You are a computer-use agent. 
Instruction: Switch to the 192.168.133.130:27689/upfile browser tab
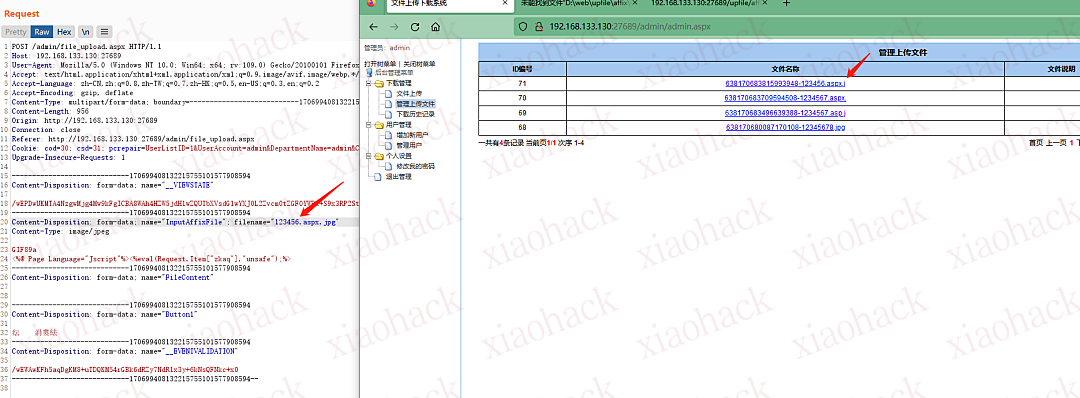[708, 4]
